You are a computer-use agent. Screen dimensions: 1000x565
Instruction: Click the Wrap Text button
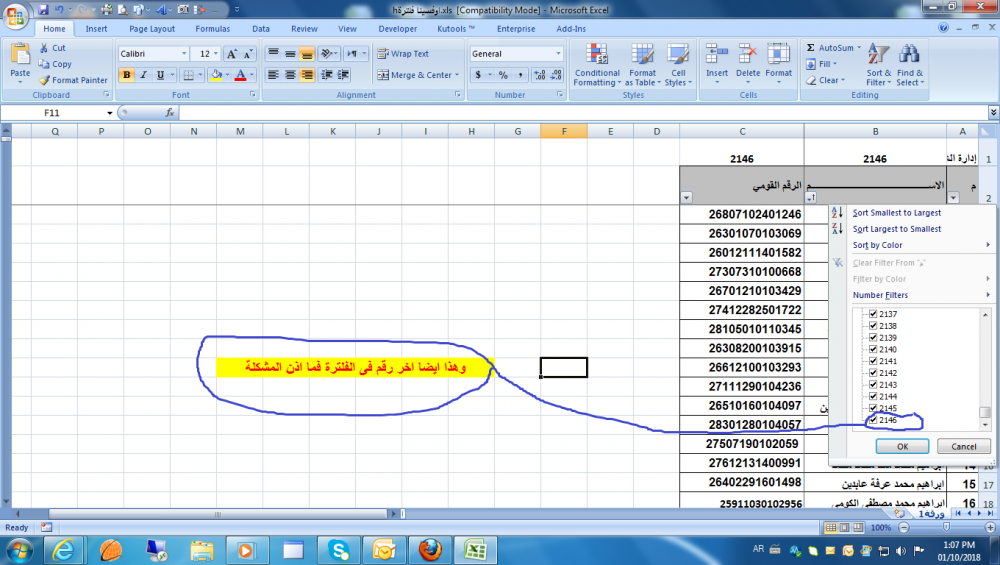pyautogui.click(x=403, y=54)
